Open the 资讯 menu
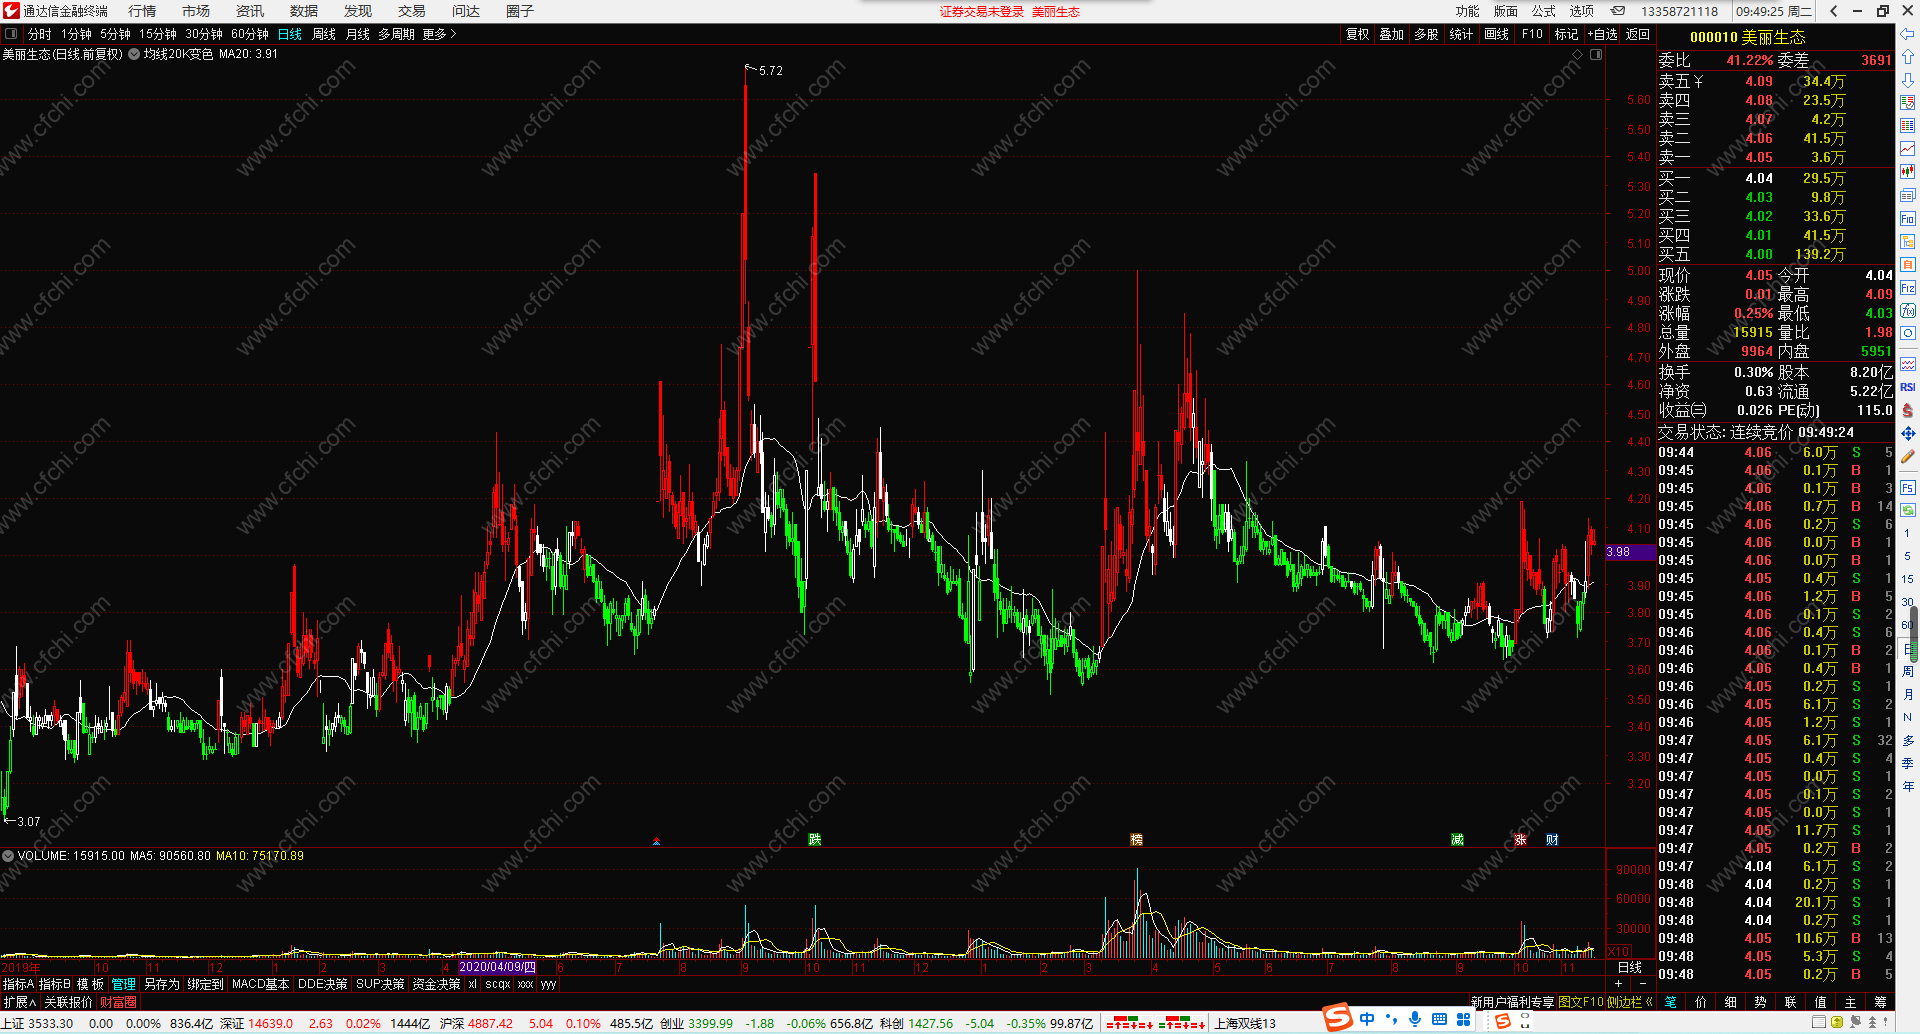Screen dimensions: 1920x1034 coord(250,11)
